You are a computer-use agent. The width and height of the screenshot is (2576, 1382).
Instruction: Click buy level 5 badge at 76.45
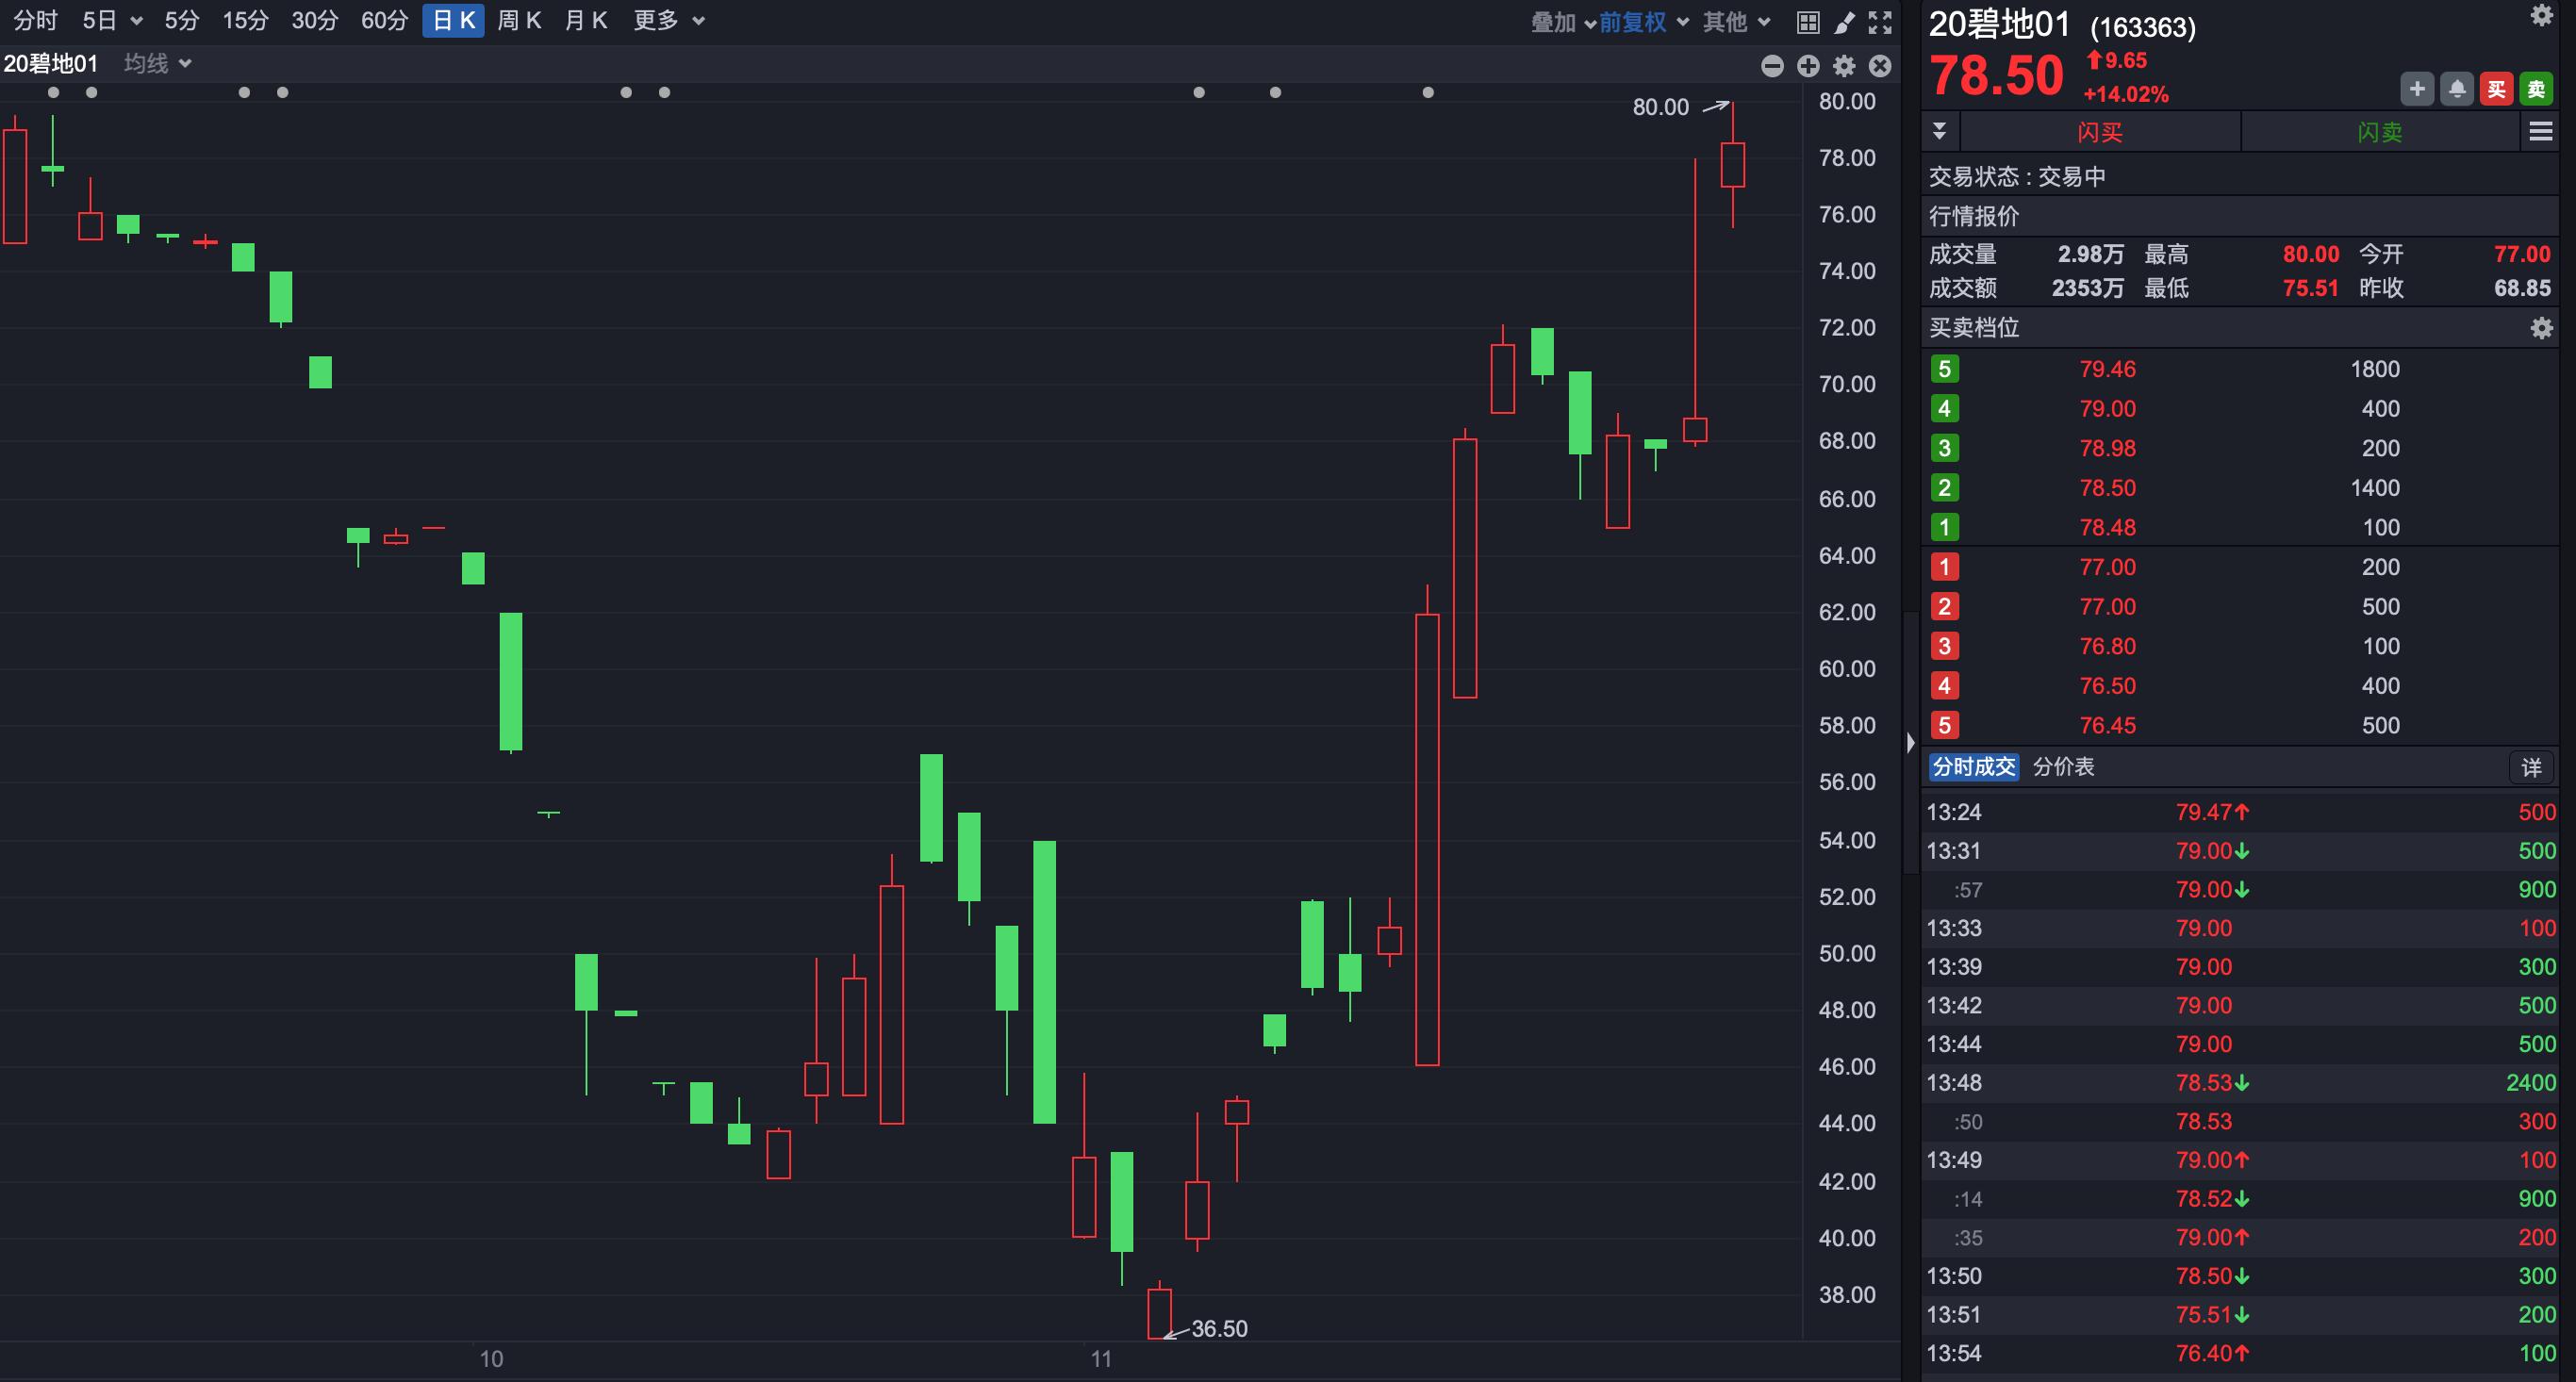1944,725
